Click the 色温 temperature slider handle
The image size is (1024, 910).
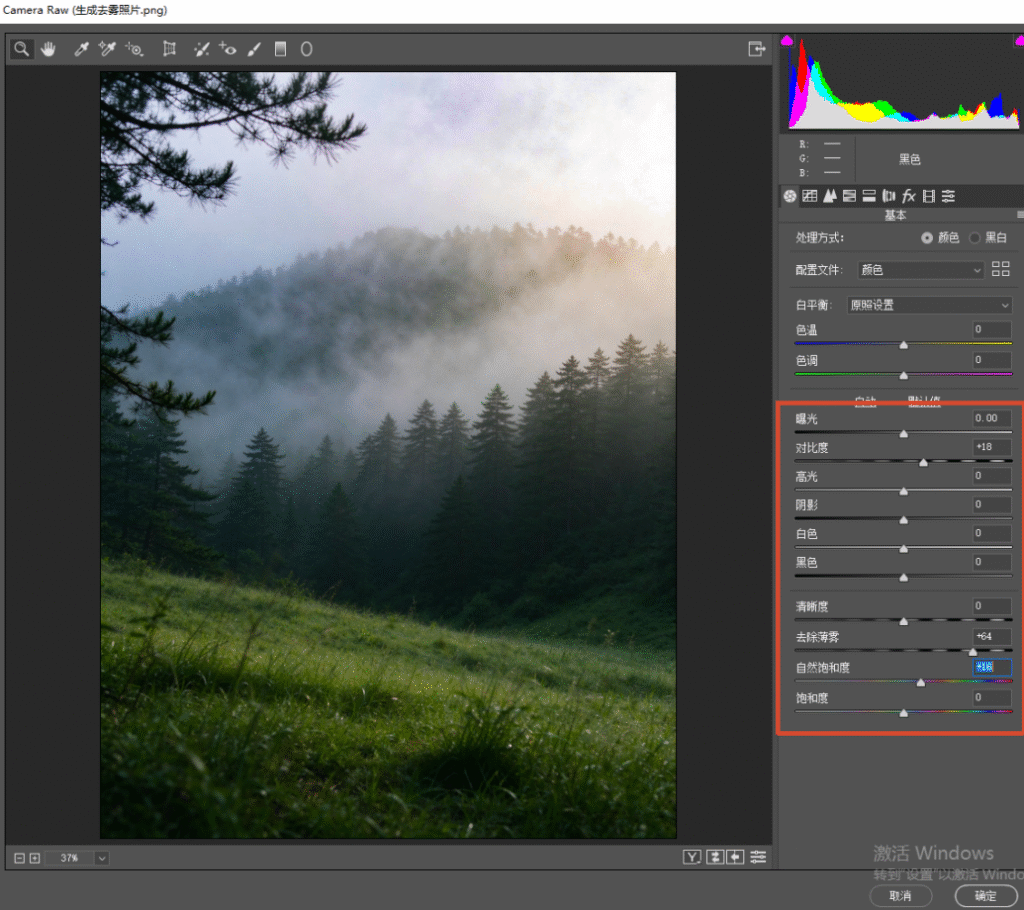tap(904, 344)
